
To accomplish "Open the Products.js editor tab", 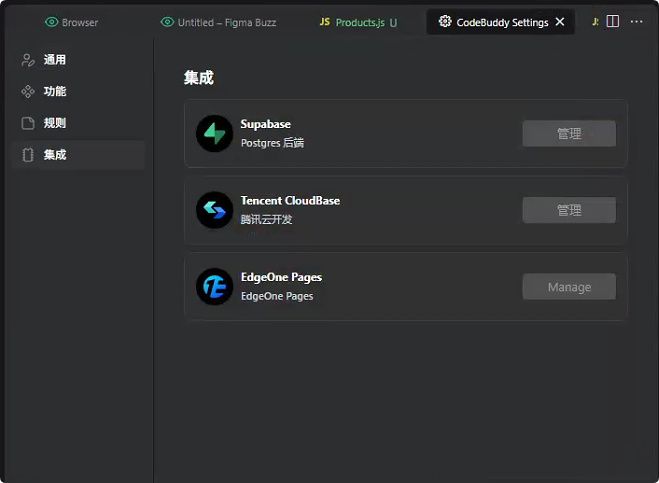I will [358, 22].
